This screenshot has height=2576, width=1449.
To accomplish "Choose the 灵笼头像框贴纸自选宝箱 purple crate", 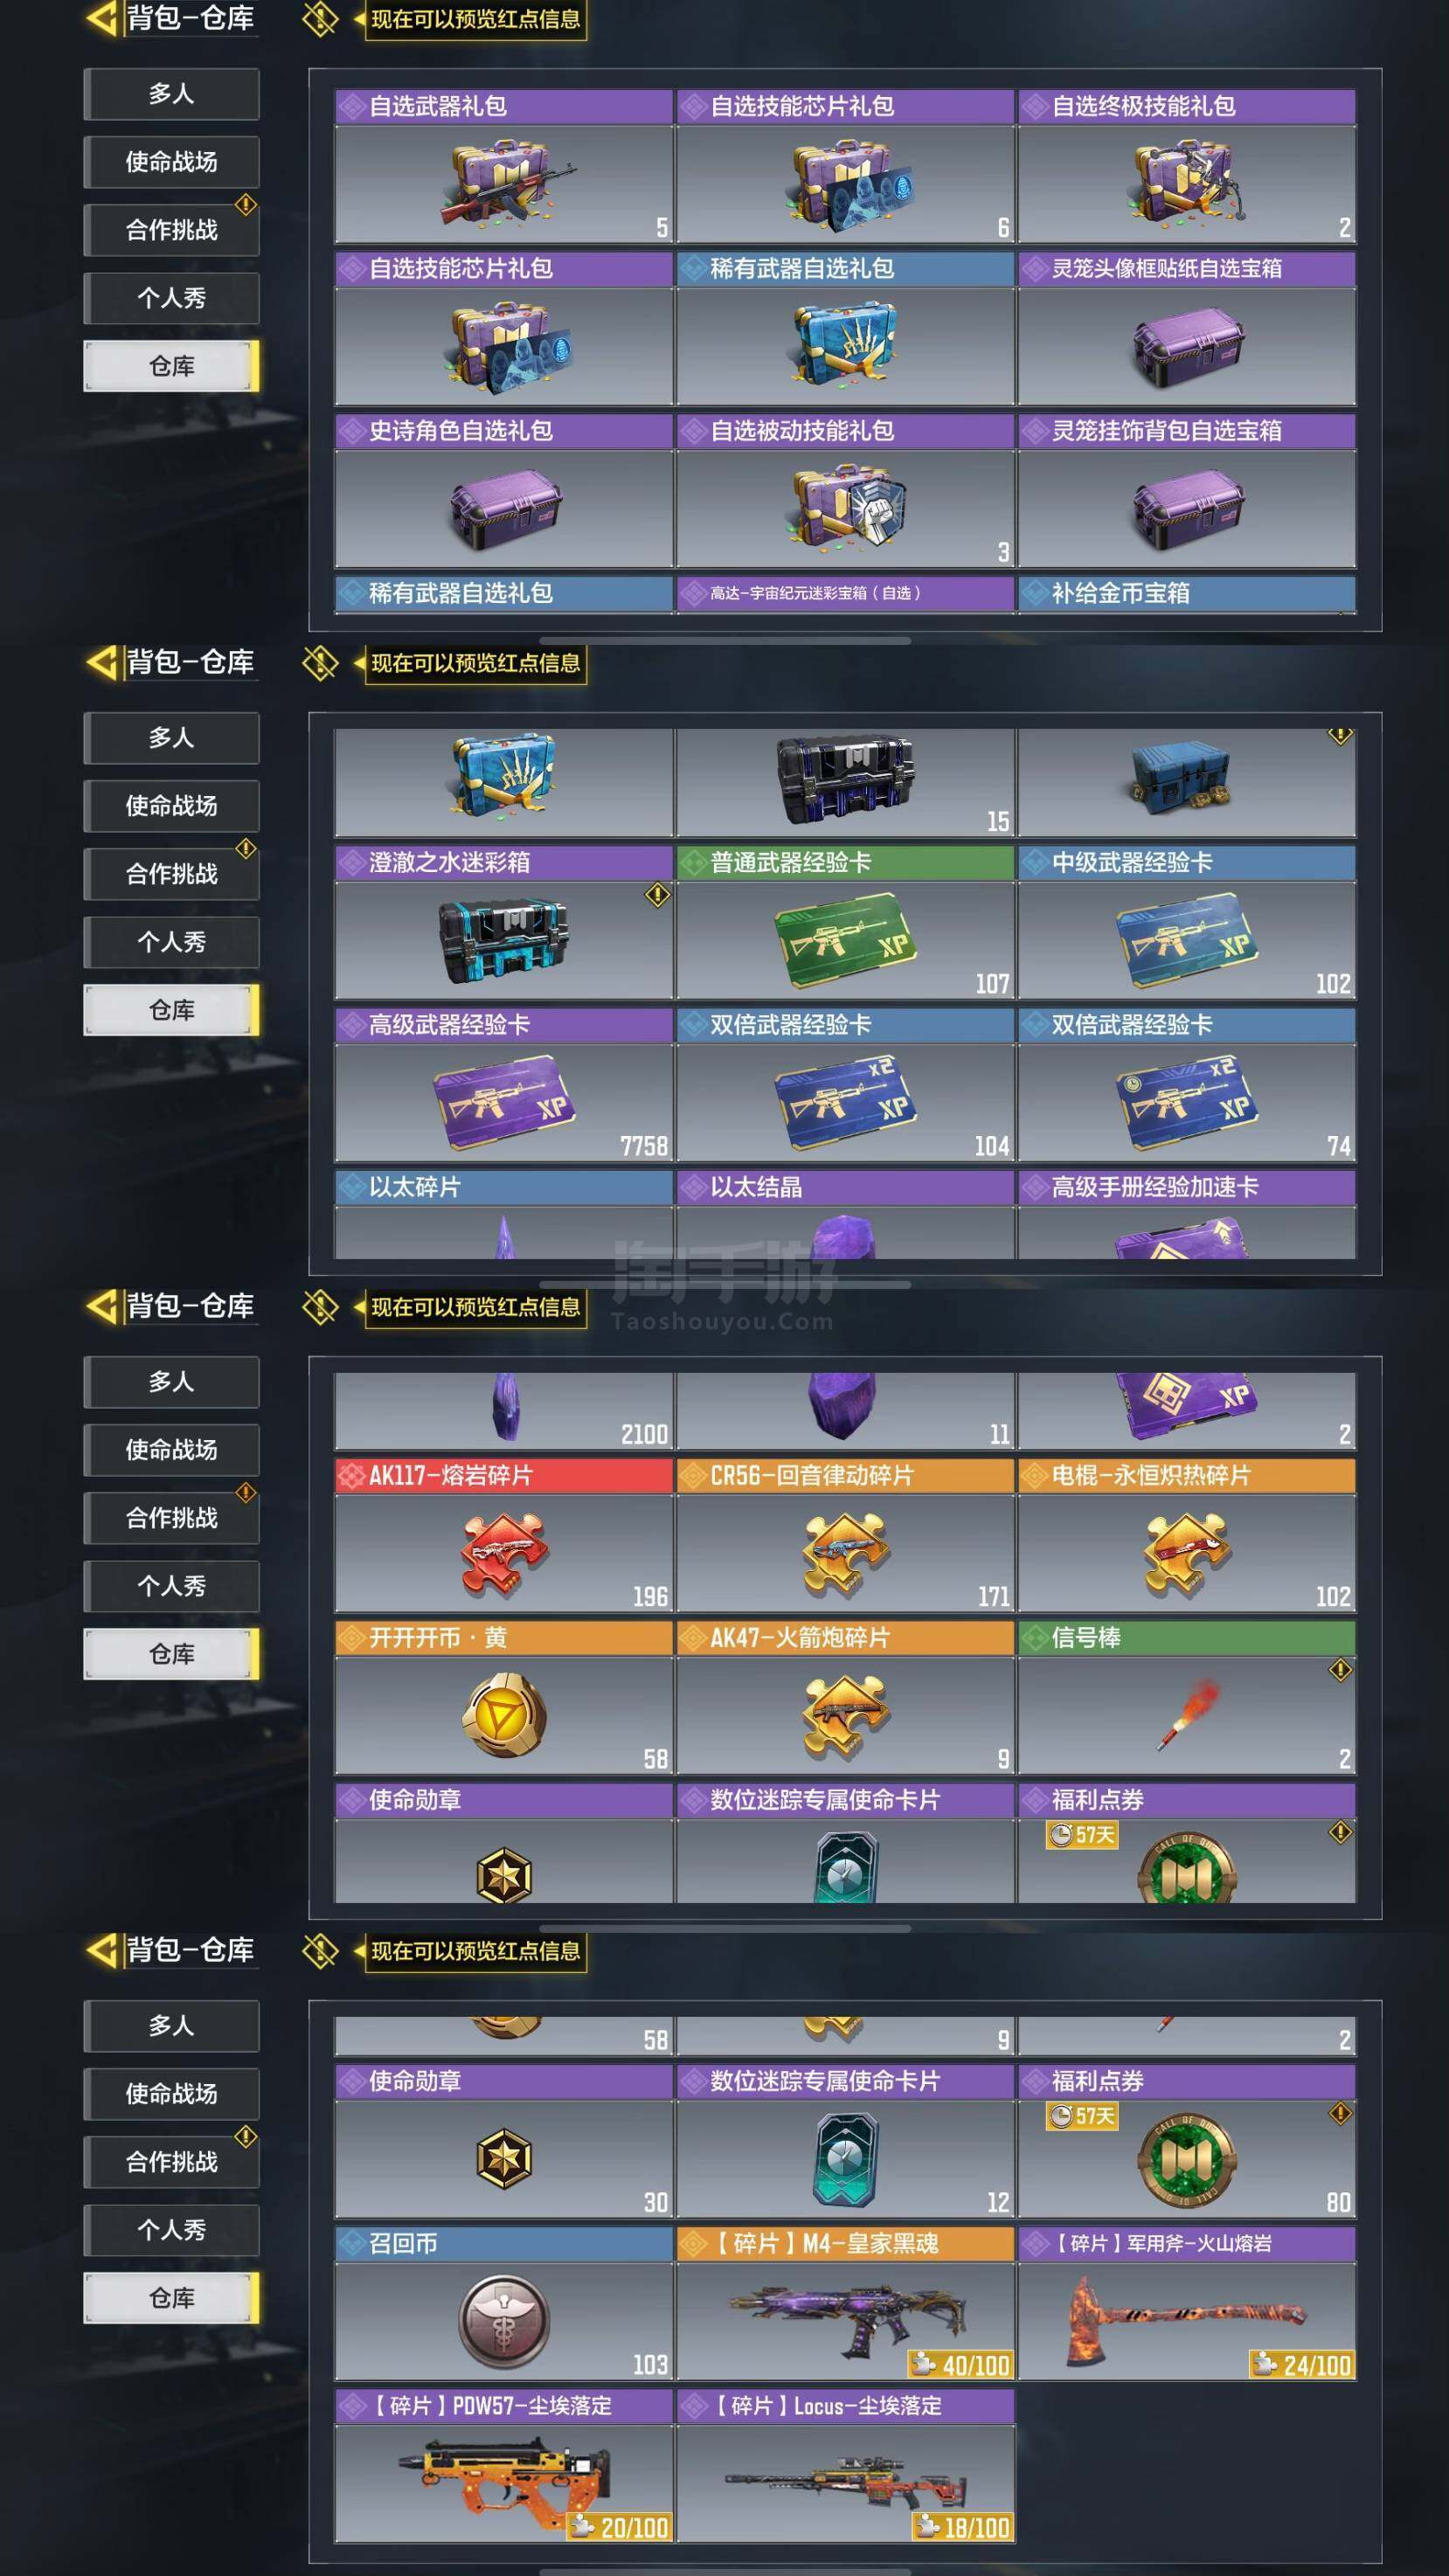I will pos(1186,328).
